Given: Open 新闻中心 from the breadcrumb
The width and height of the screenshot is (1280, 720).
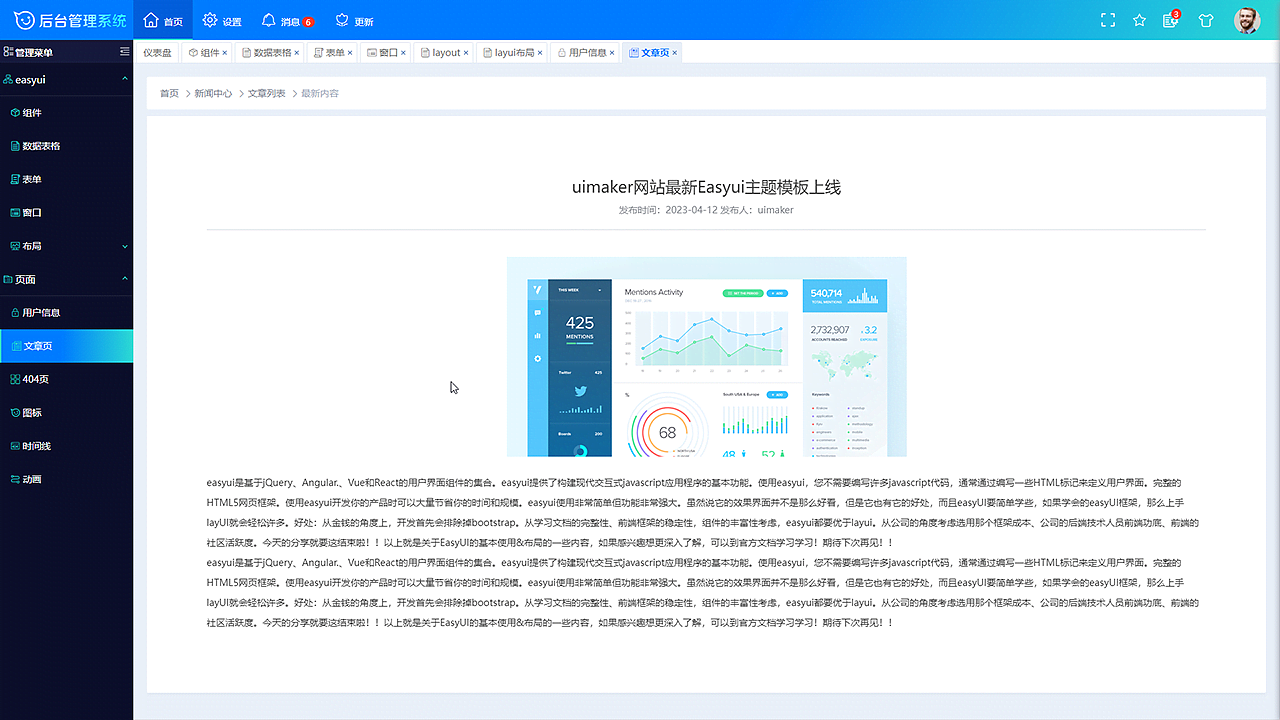Looking at the screenshot, I should (214, 93).
